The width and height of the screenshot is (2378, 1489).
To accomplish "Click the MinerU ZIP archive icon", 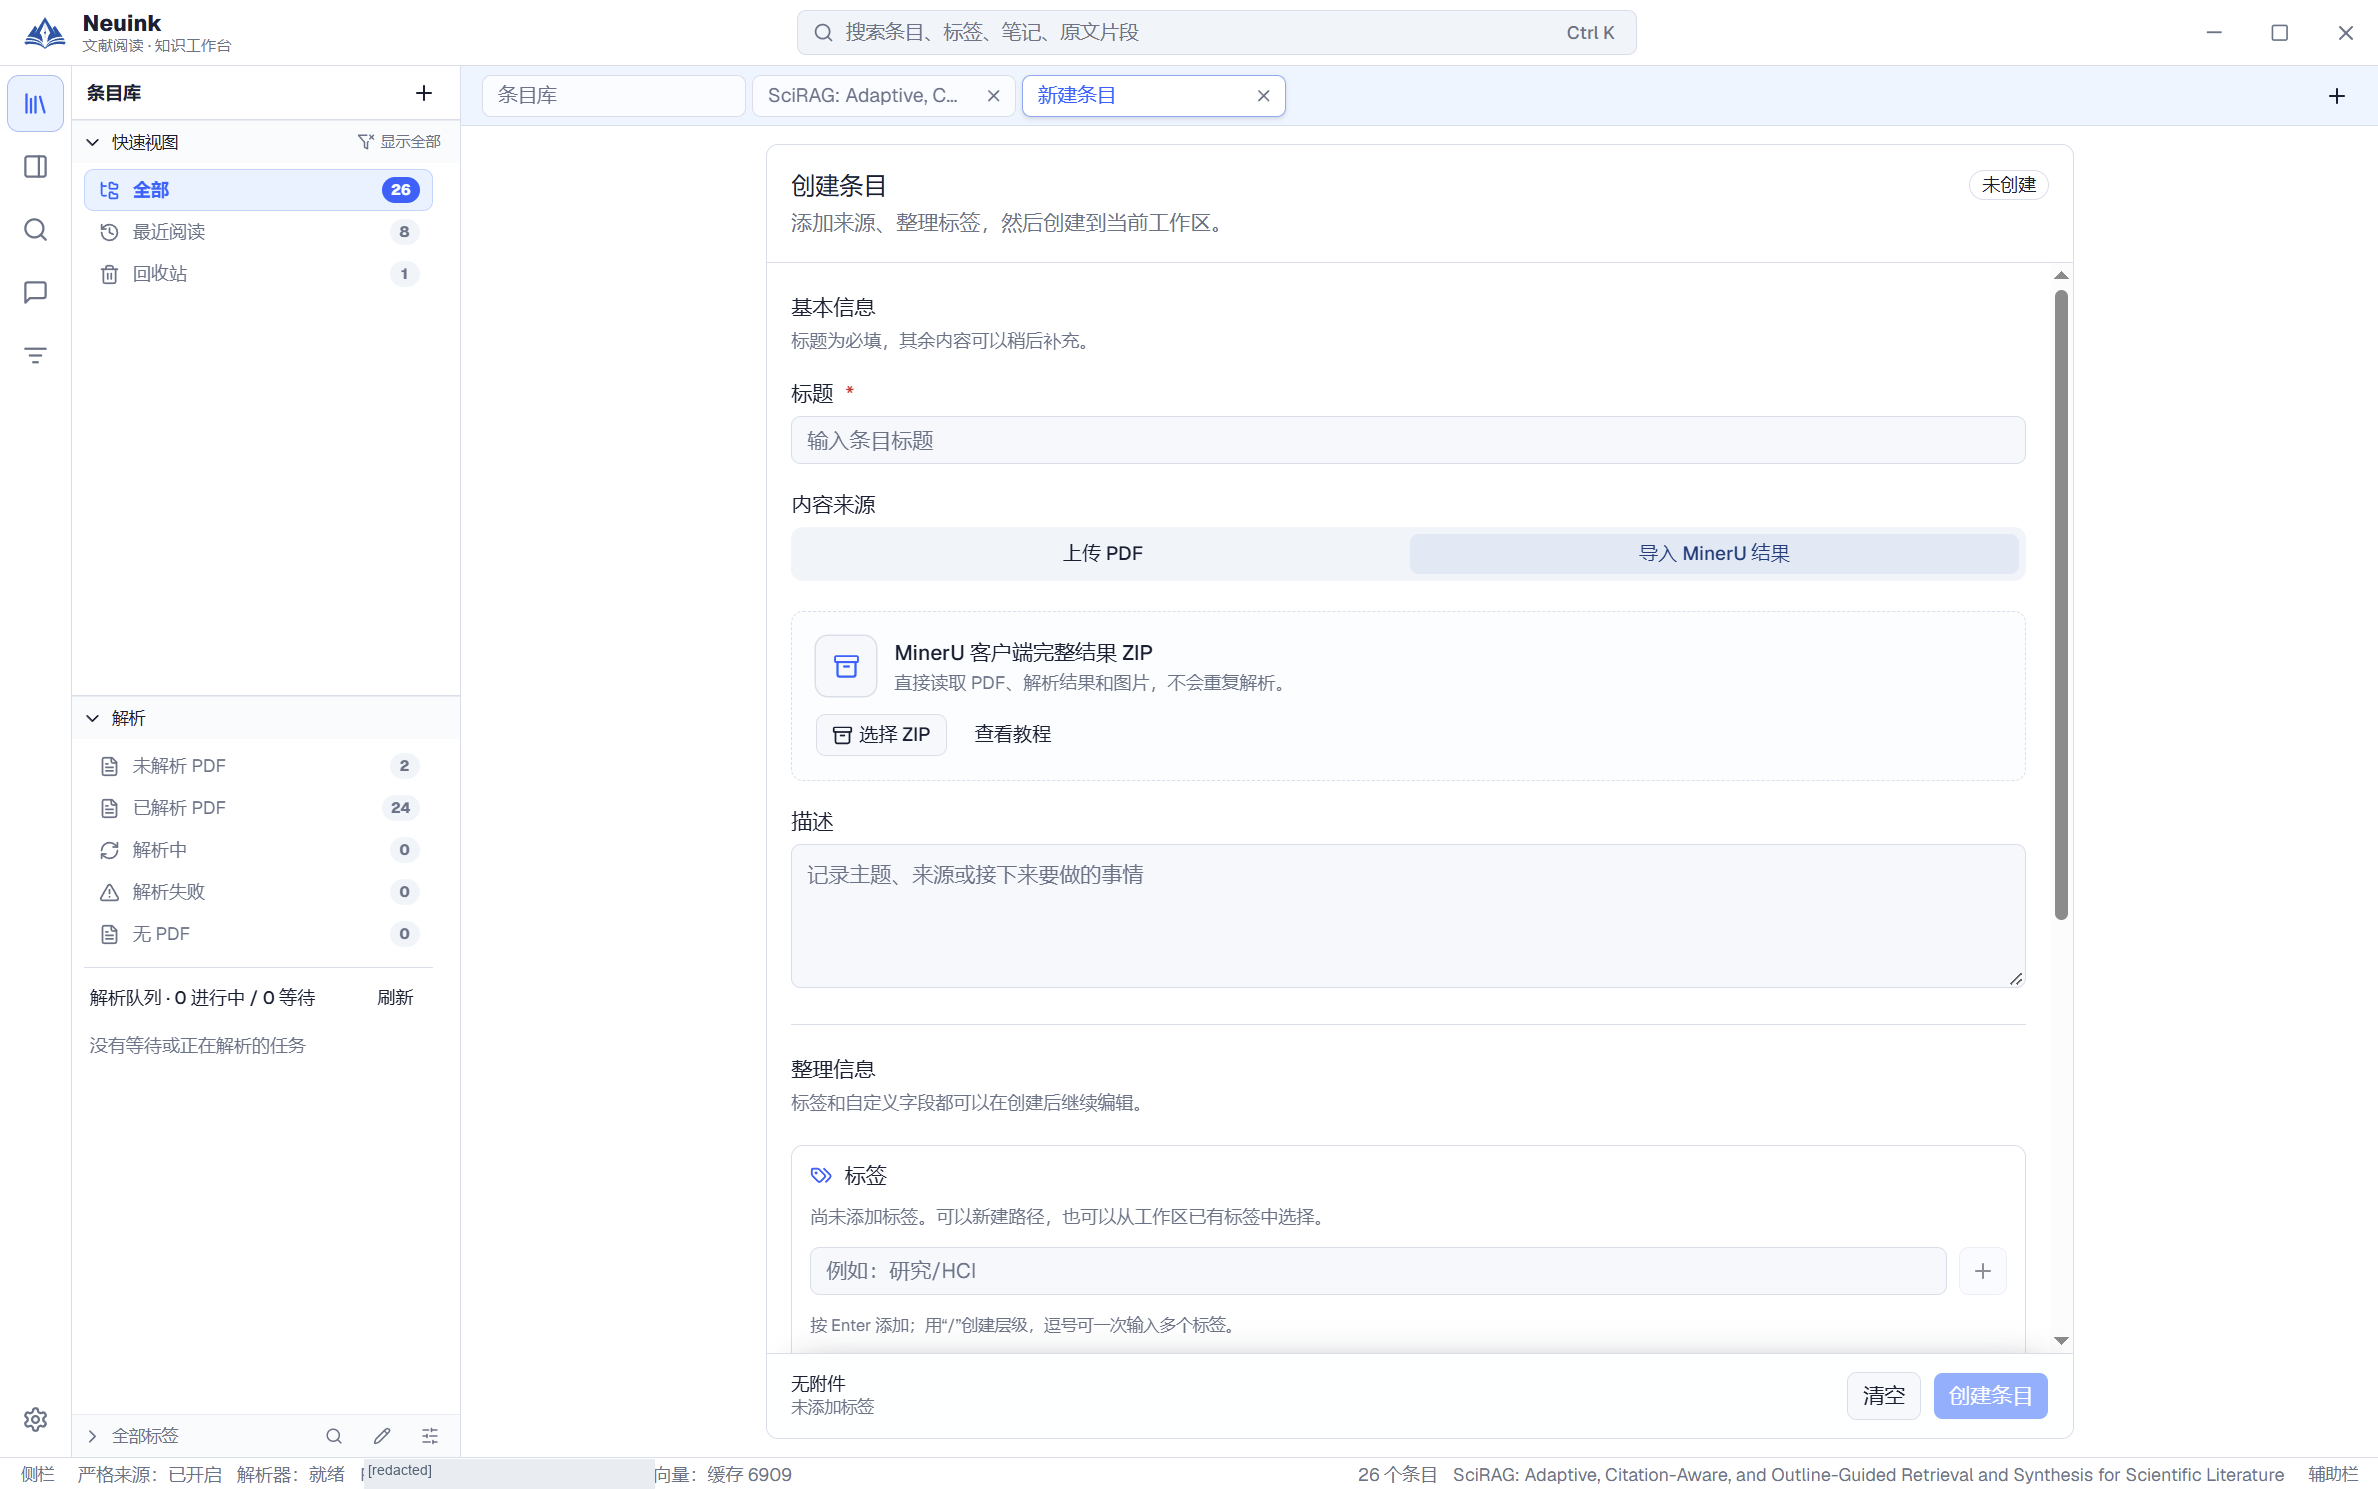I will (846, 666).
